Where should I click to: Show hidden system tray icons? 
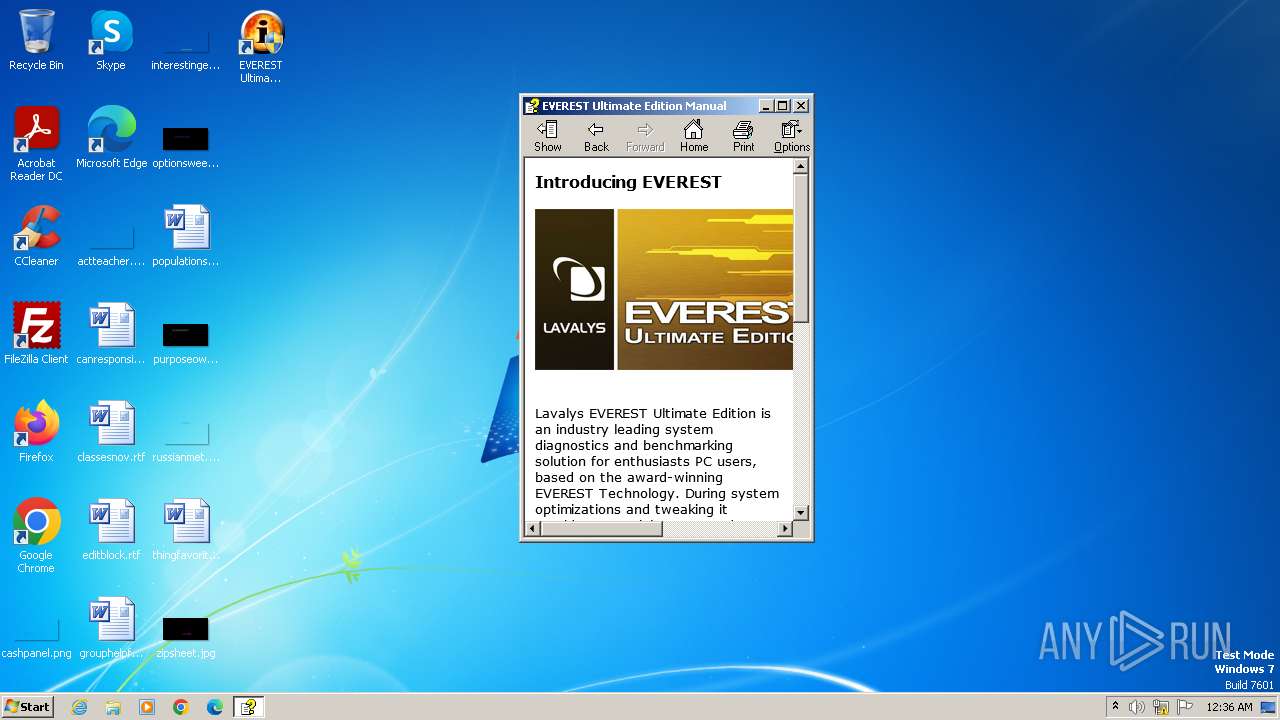tap(1115, 707)
